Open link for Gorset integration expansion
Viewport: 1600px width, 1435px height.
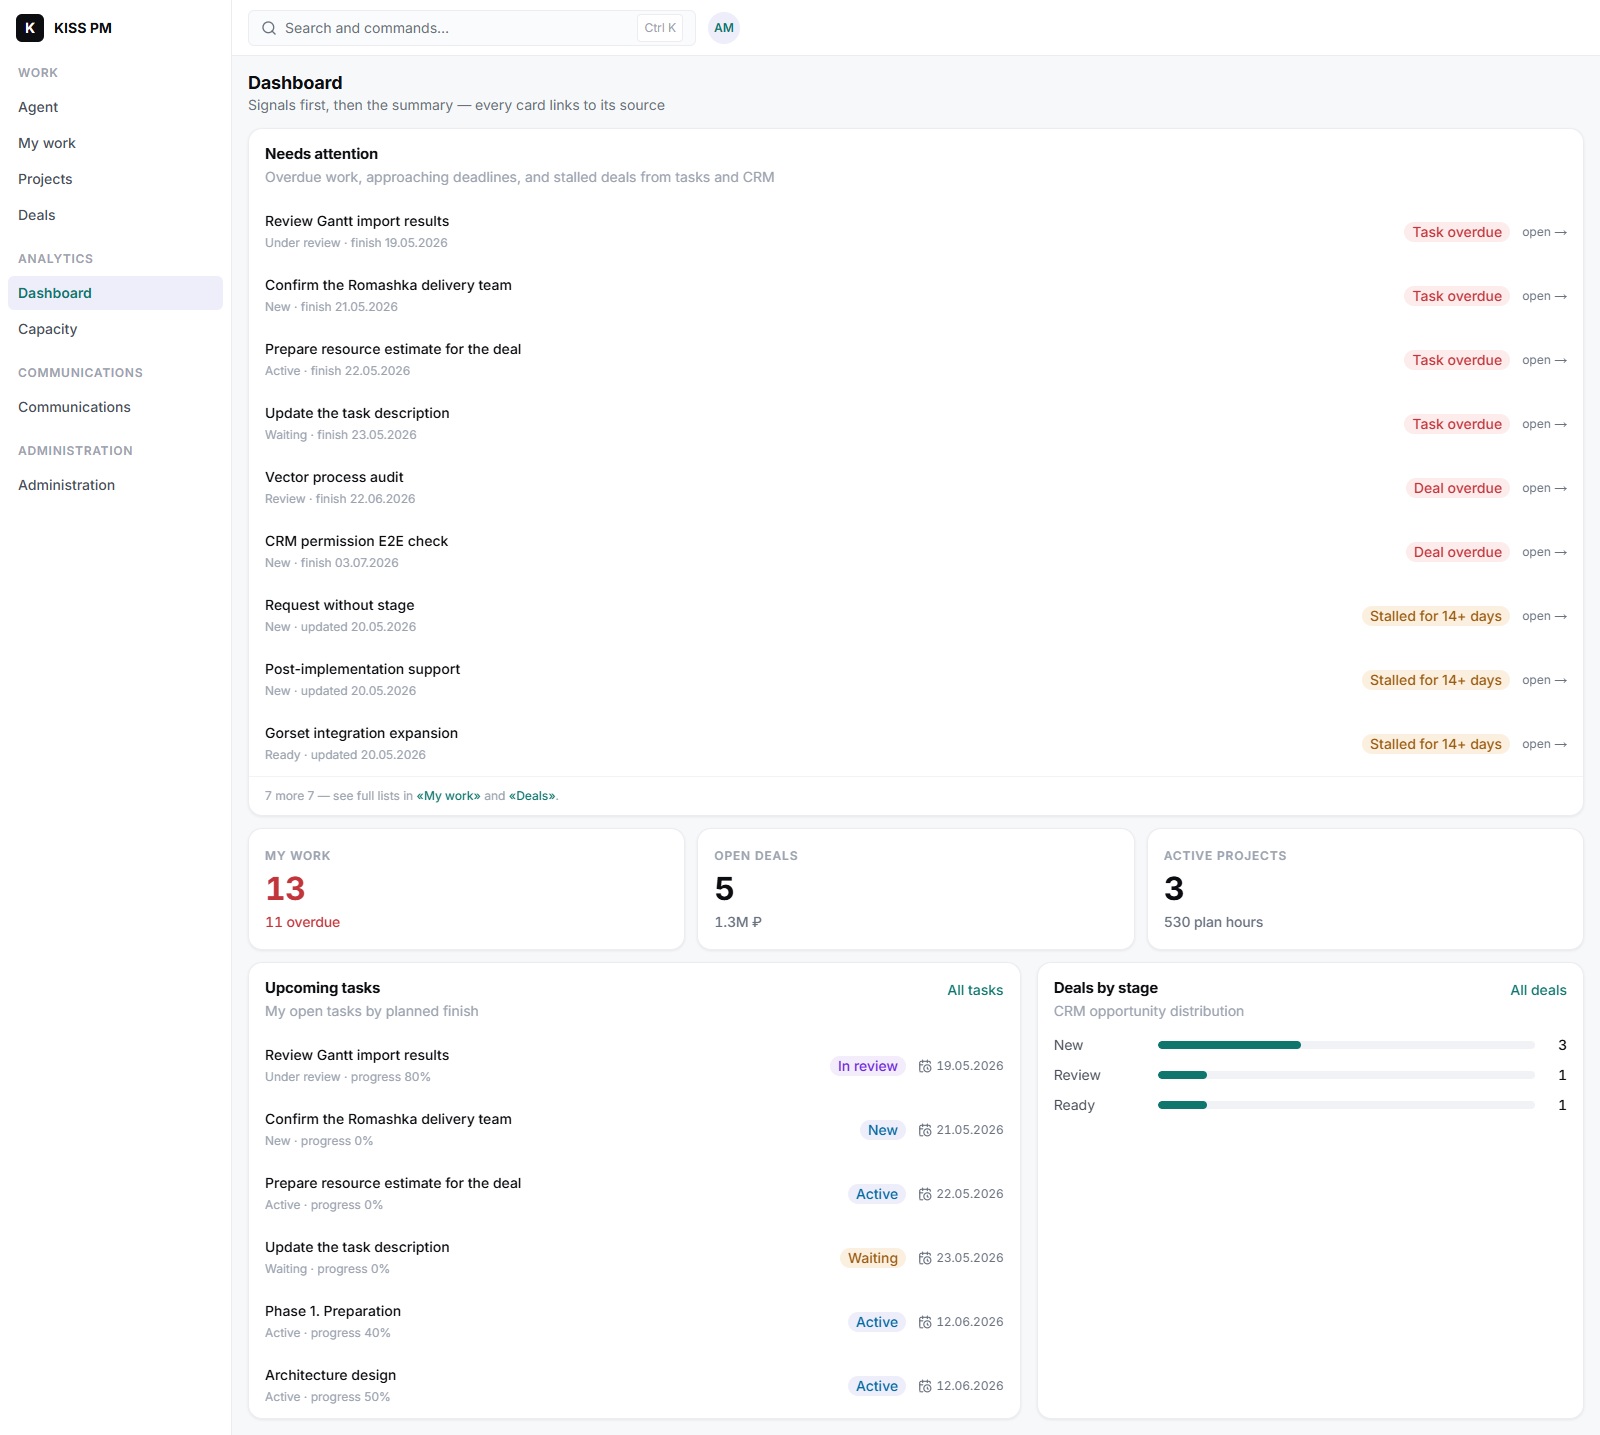point(1544,744)
